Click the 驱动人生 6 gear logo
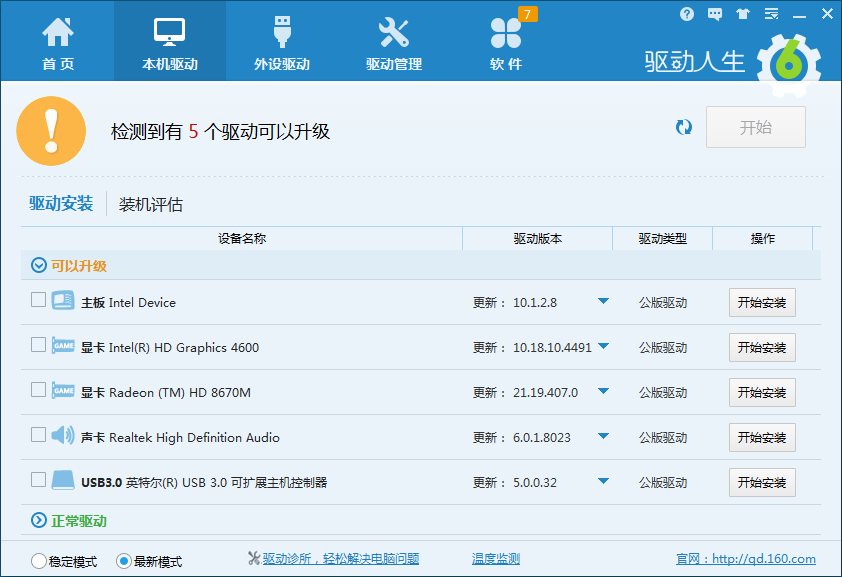This screenshot has width=842, height=577. [788, 65]
